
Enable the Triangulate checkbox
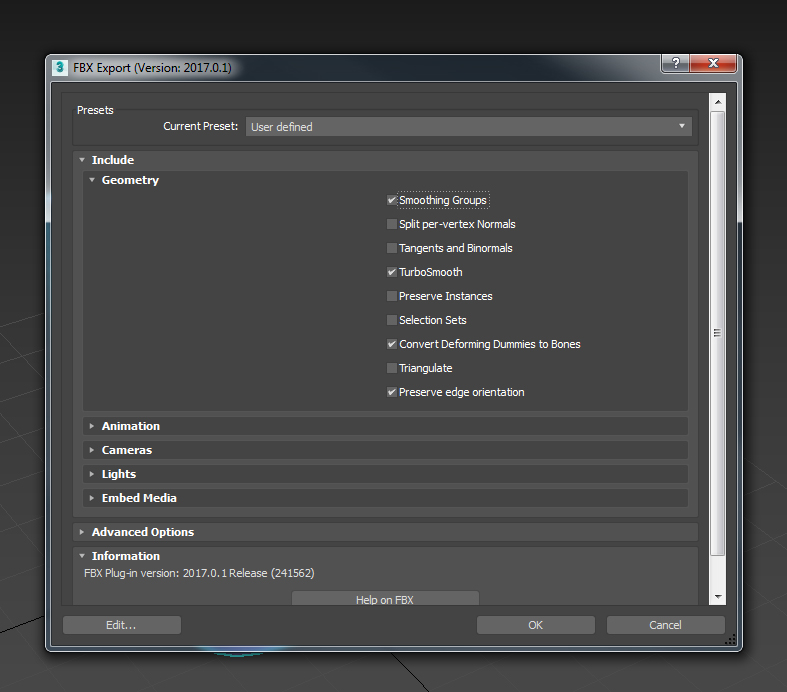click(392, 368)
